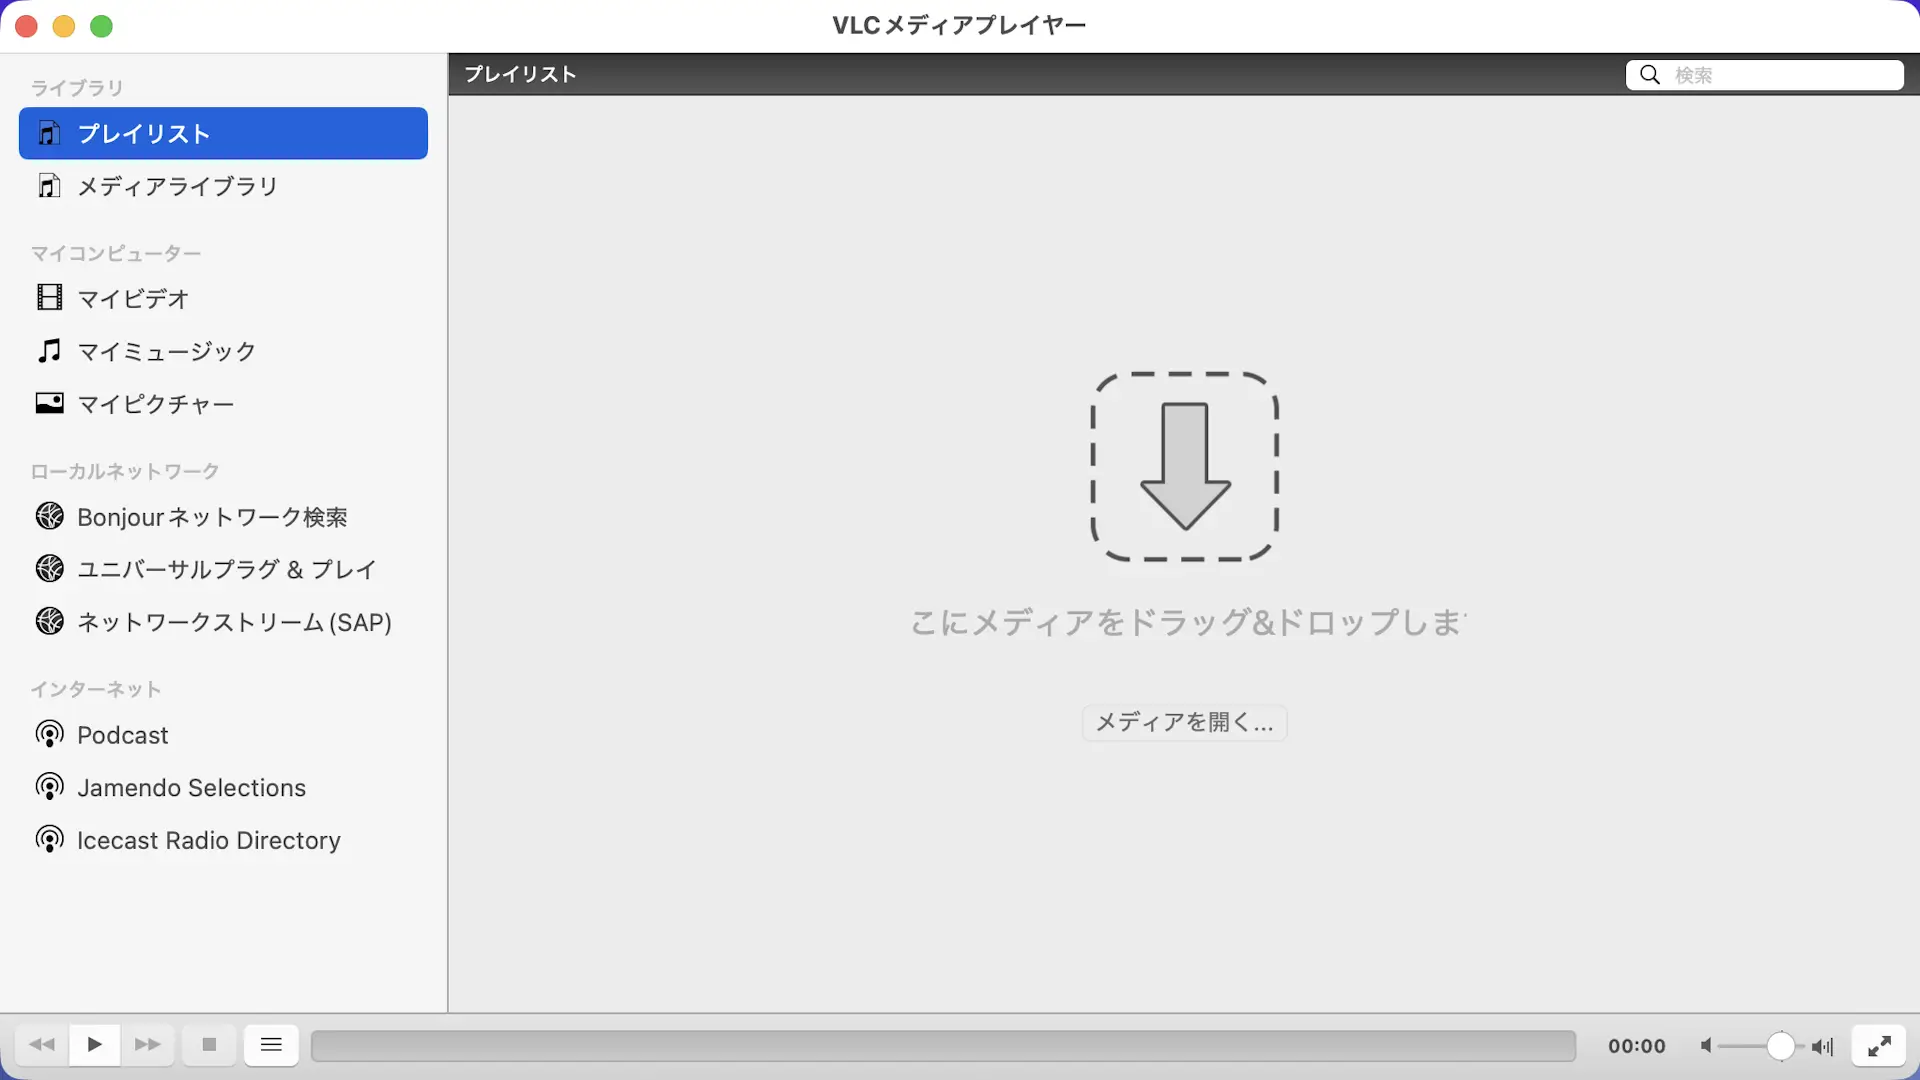1920x1080 pixels.
Task: Click メディアを開く... button
Action: [1184, 722]
